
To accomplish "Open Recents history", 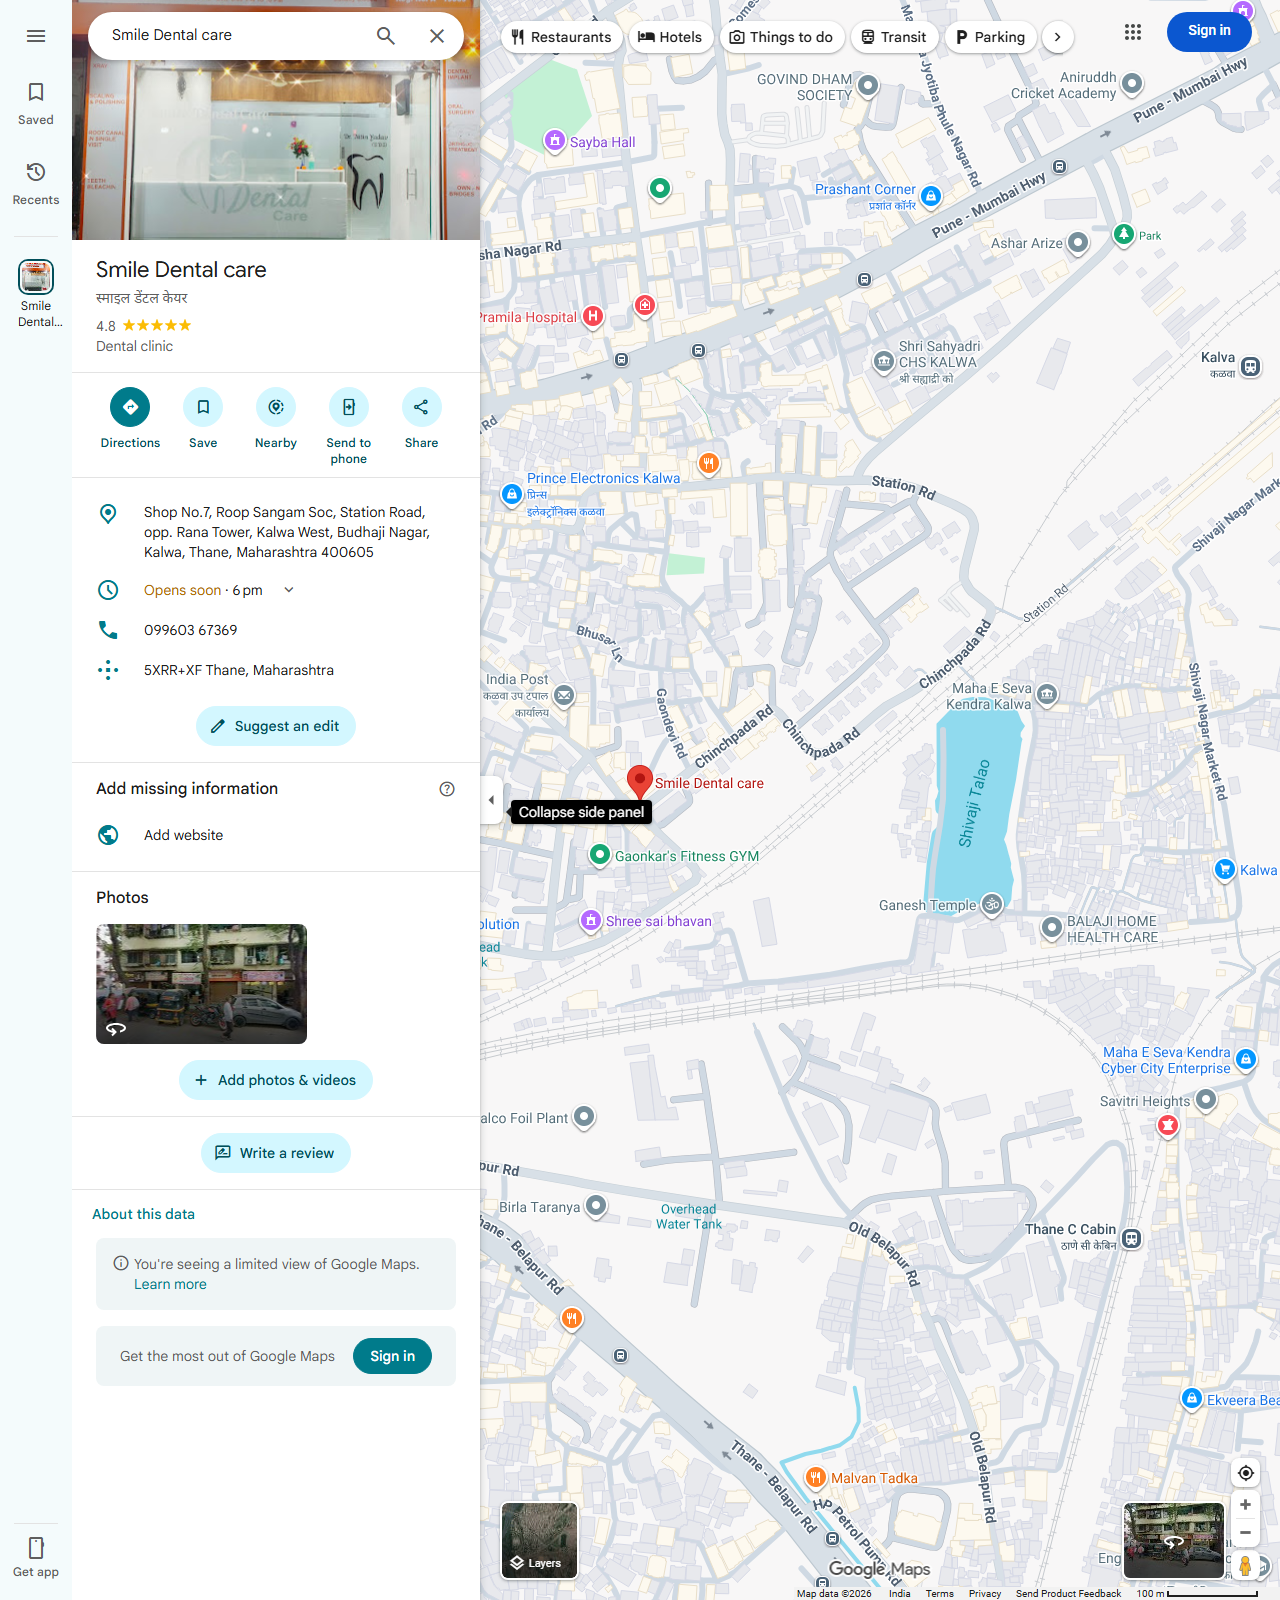I will click(36, 184).
